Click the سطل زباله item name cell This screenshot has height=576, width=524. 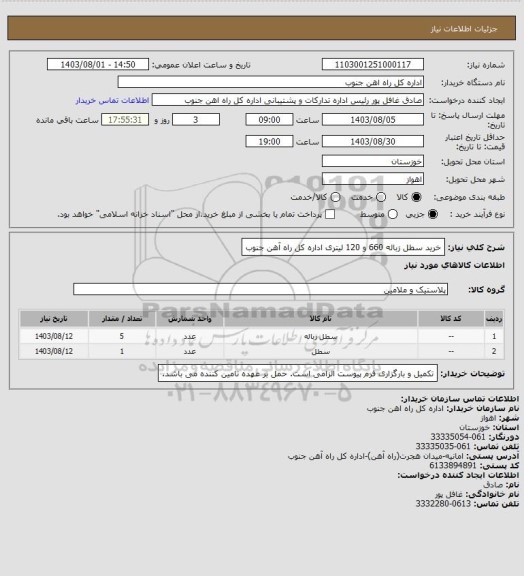click(320, 336)
